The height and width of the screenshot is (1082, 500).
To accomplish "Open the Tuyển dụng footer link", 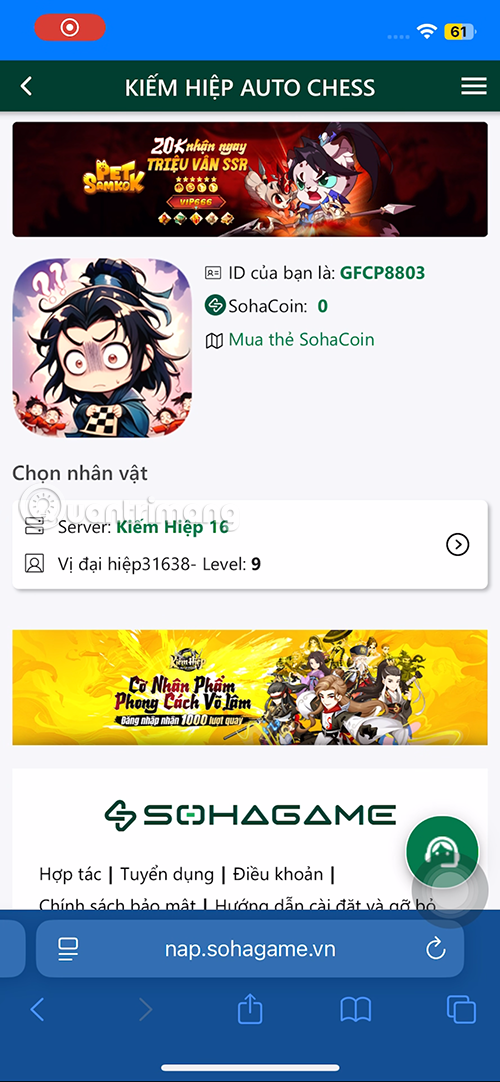I will 167,874.
